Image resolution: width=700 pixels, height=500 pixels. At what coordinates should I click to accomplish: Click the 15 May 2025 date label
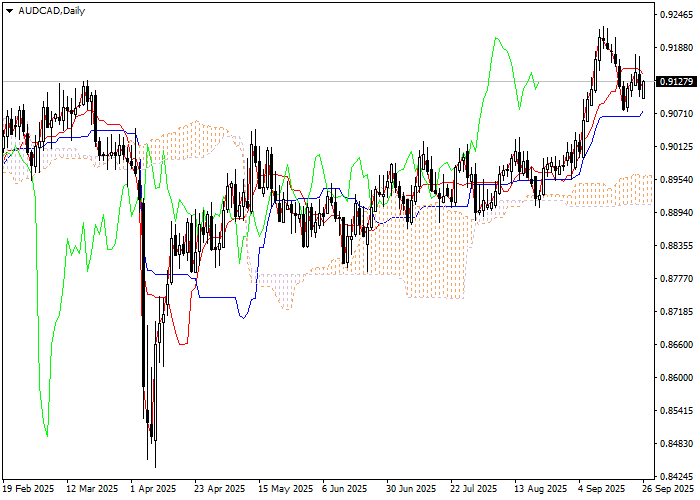coord(286,489)
